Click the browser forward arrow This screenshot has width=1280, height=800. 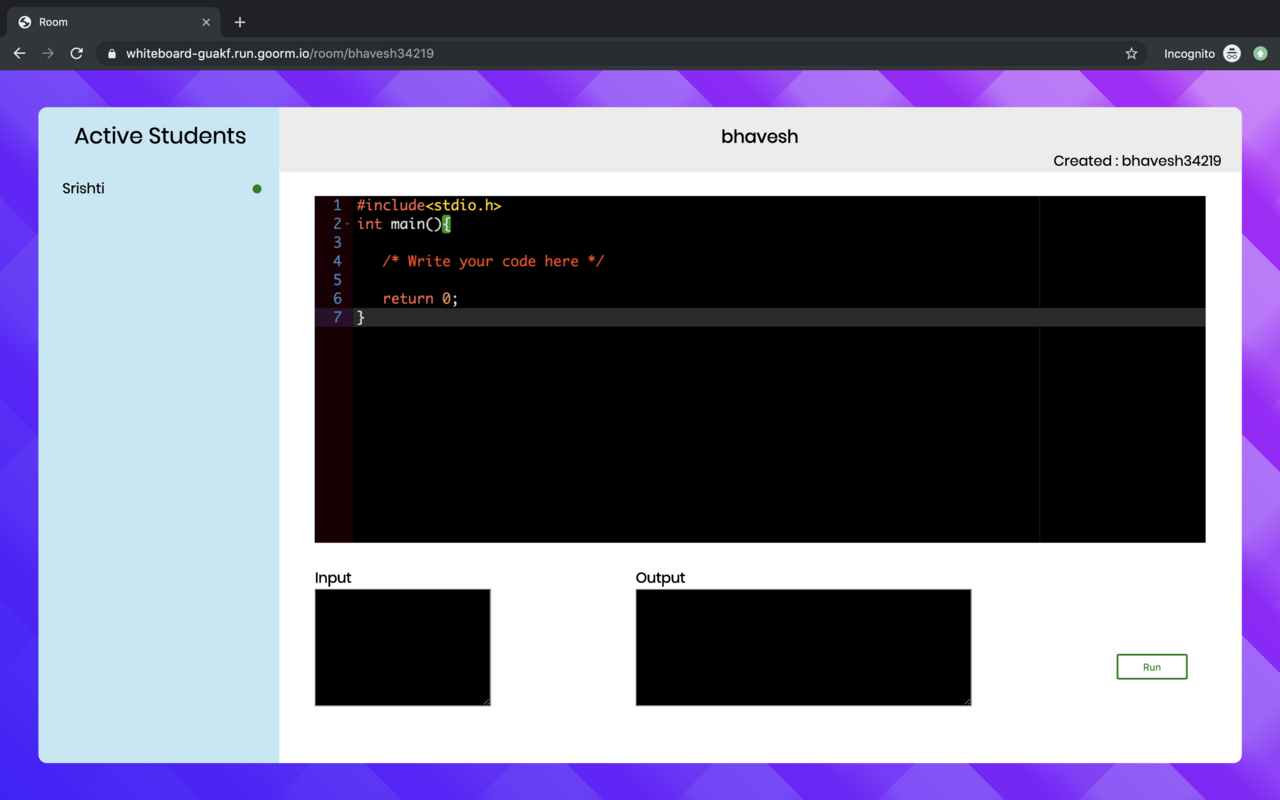click(48, 53)
